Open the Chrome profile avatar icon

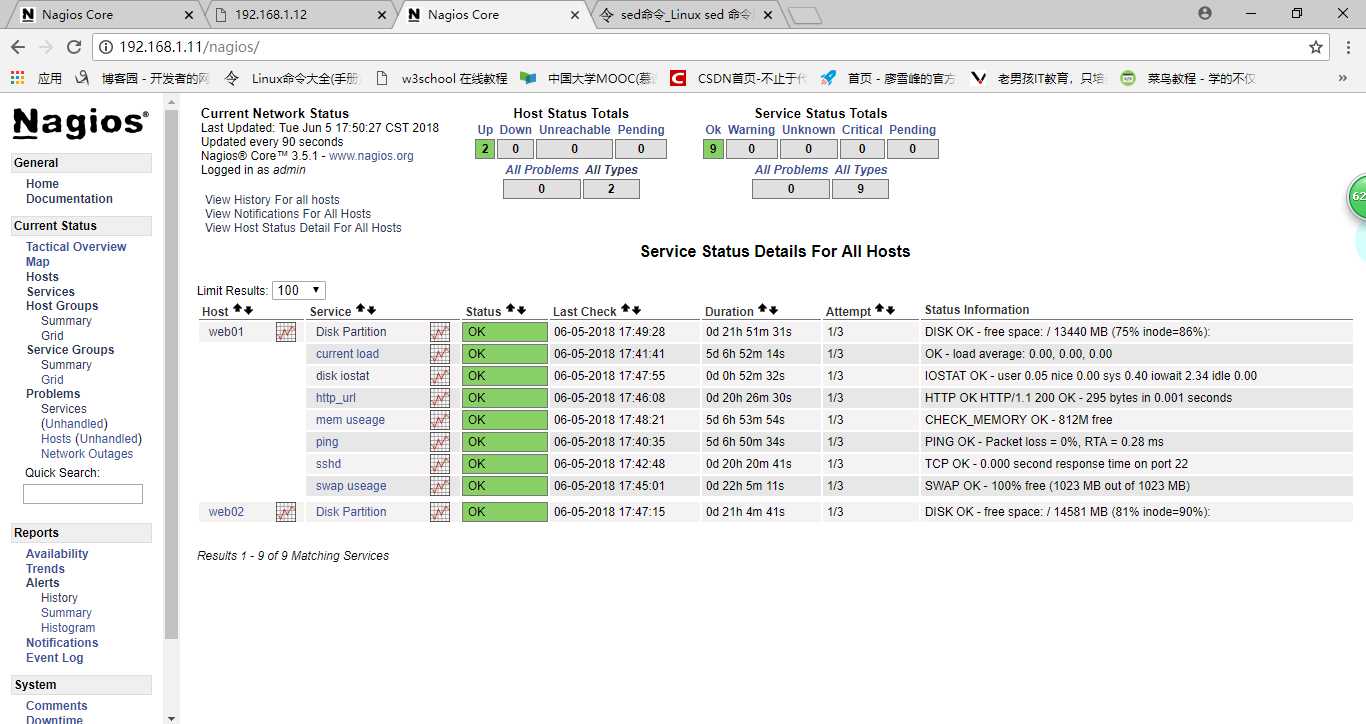[x=1205, y=13]
